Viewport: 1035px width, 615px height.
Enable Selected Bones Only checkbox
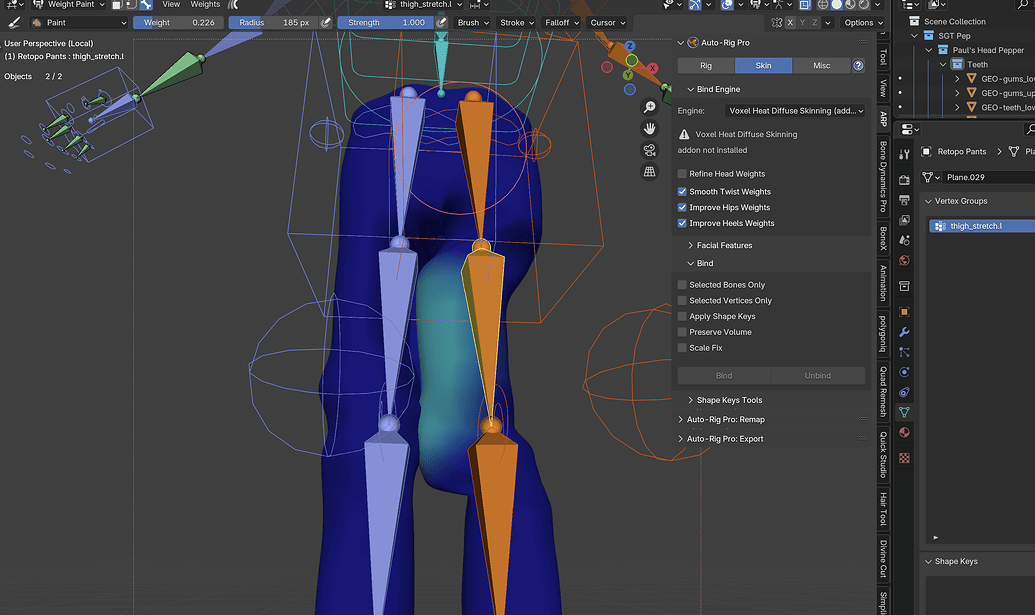coord(682,284)
